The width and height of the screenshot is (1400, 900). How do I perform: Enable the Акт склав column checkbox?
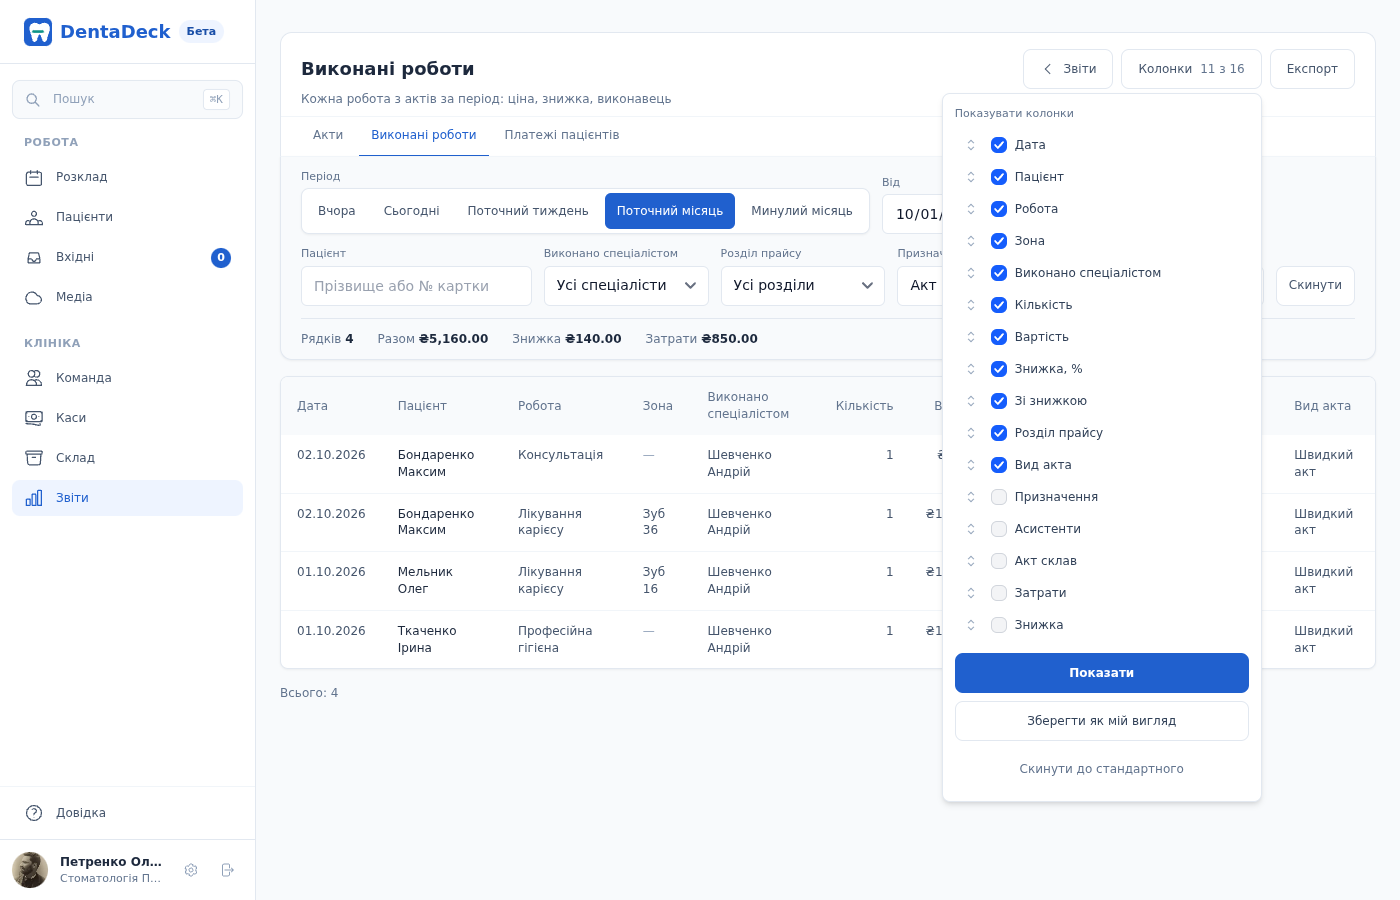(999, 561)
